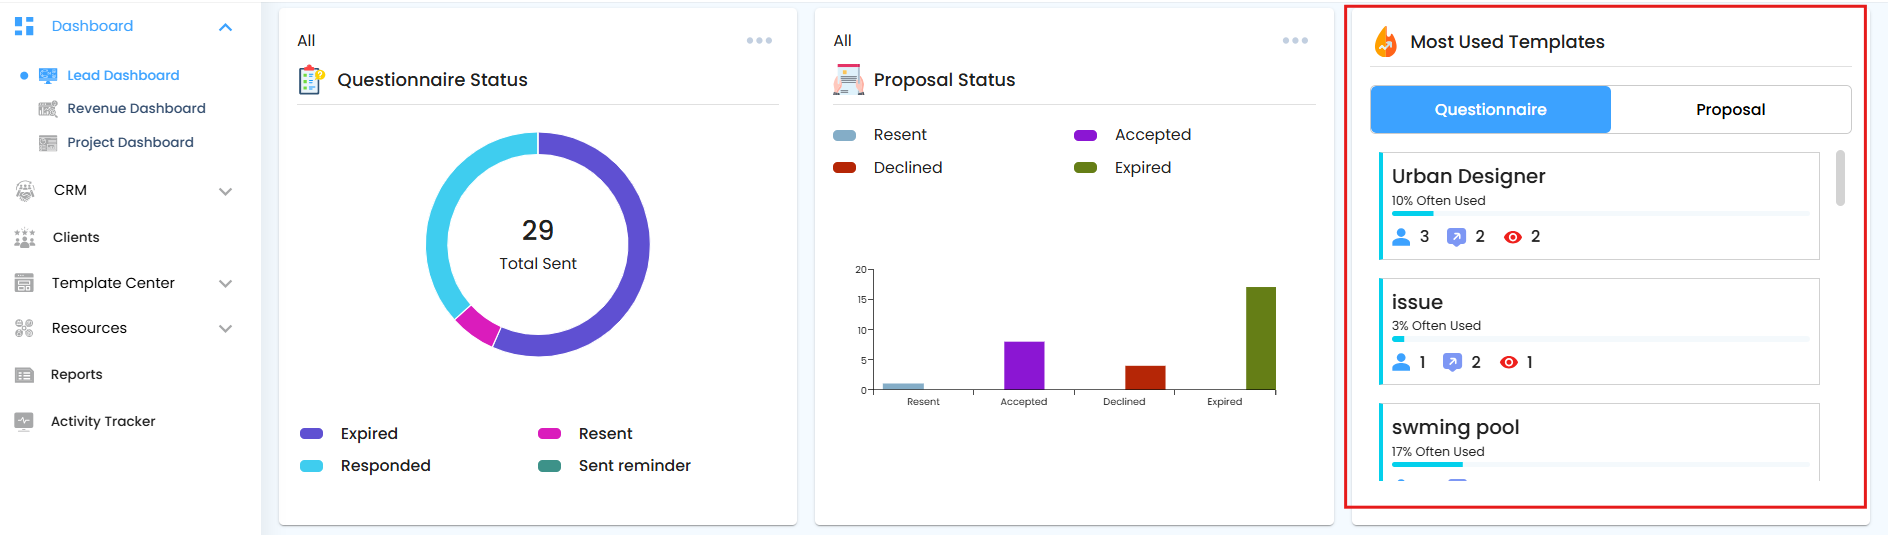Expand the Template Center chevron

tap(225, 284)
